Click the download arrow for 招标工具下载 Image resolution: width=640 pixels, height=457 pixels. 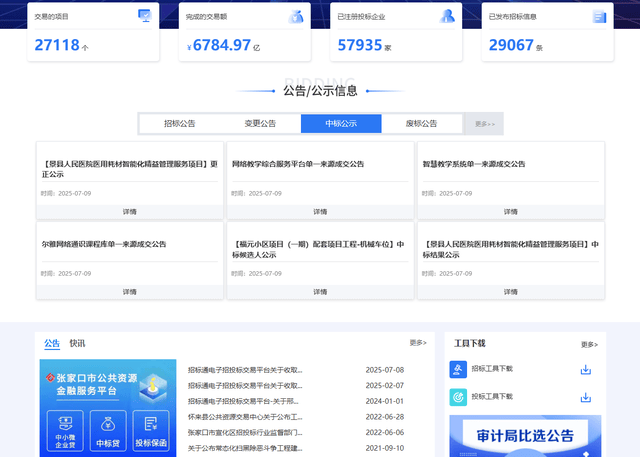coord(586,369)
